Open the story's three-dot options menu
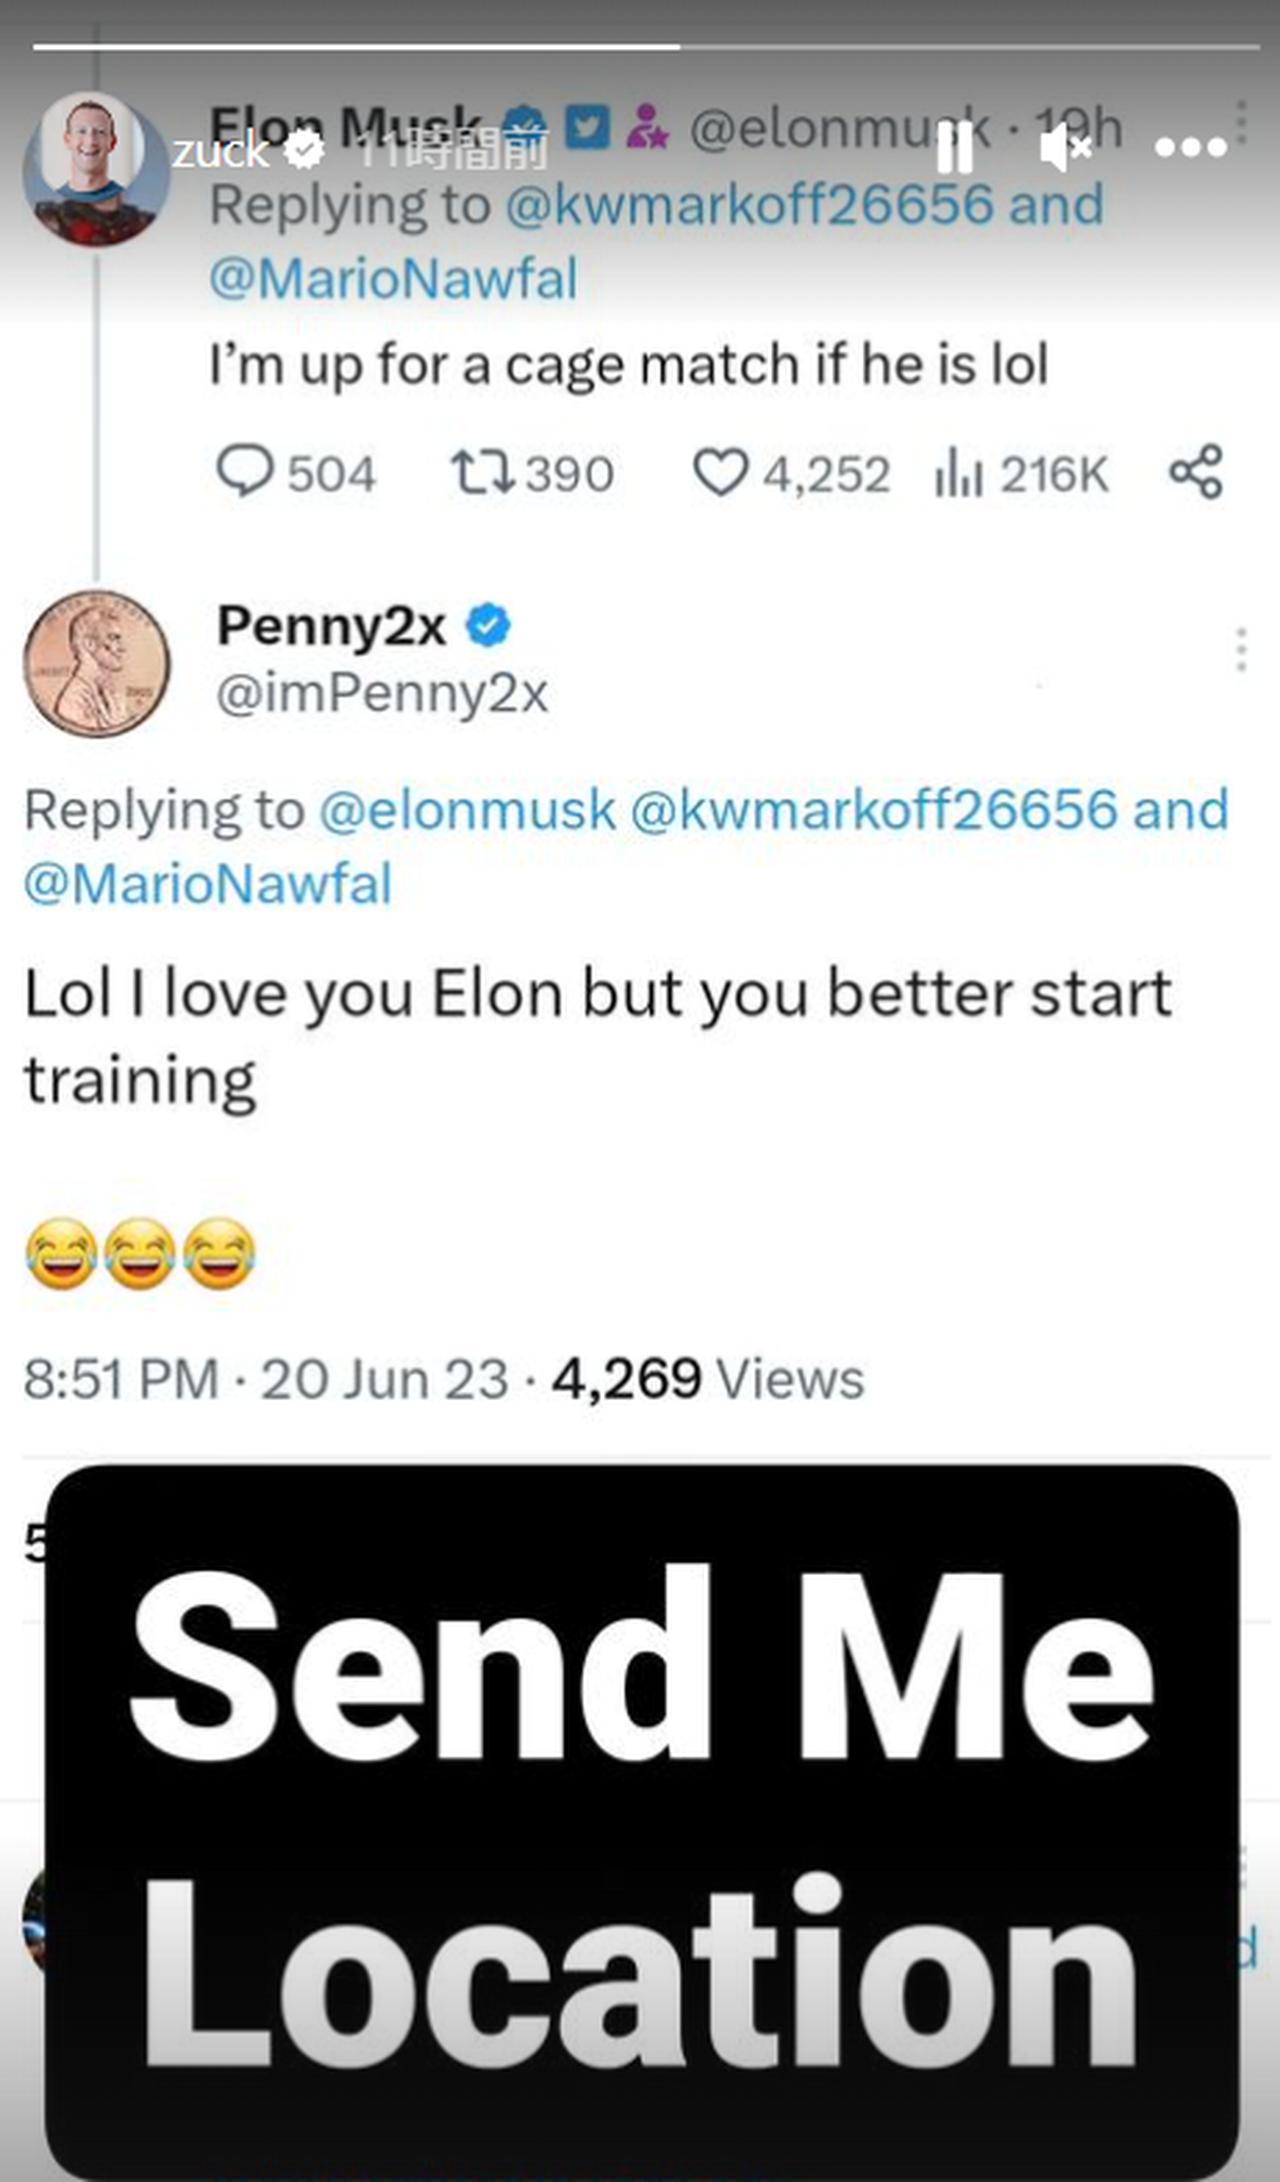 1190,148
